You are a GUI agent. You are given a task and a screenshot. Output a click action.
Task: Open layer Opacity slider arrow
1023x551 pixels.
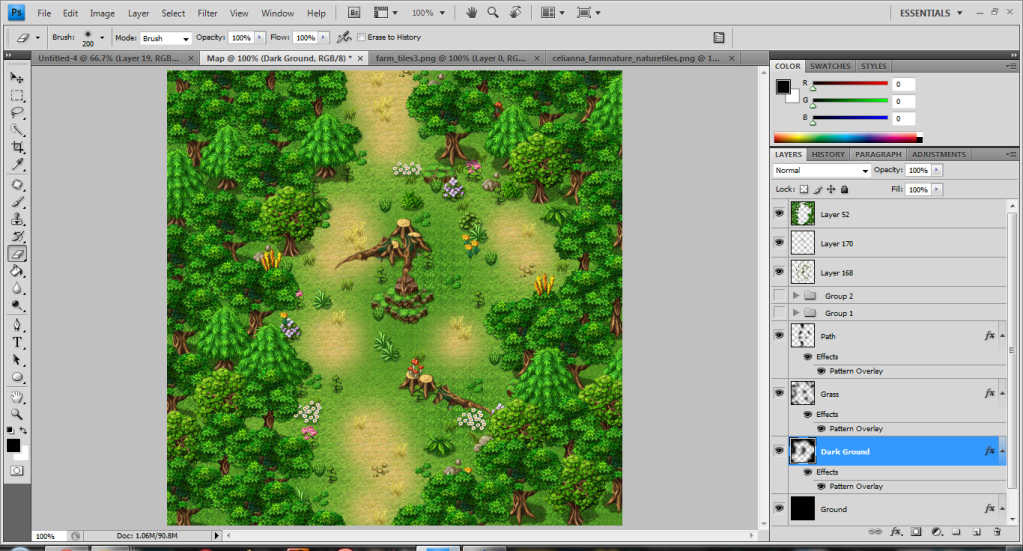click(x=937, y=170)
